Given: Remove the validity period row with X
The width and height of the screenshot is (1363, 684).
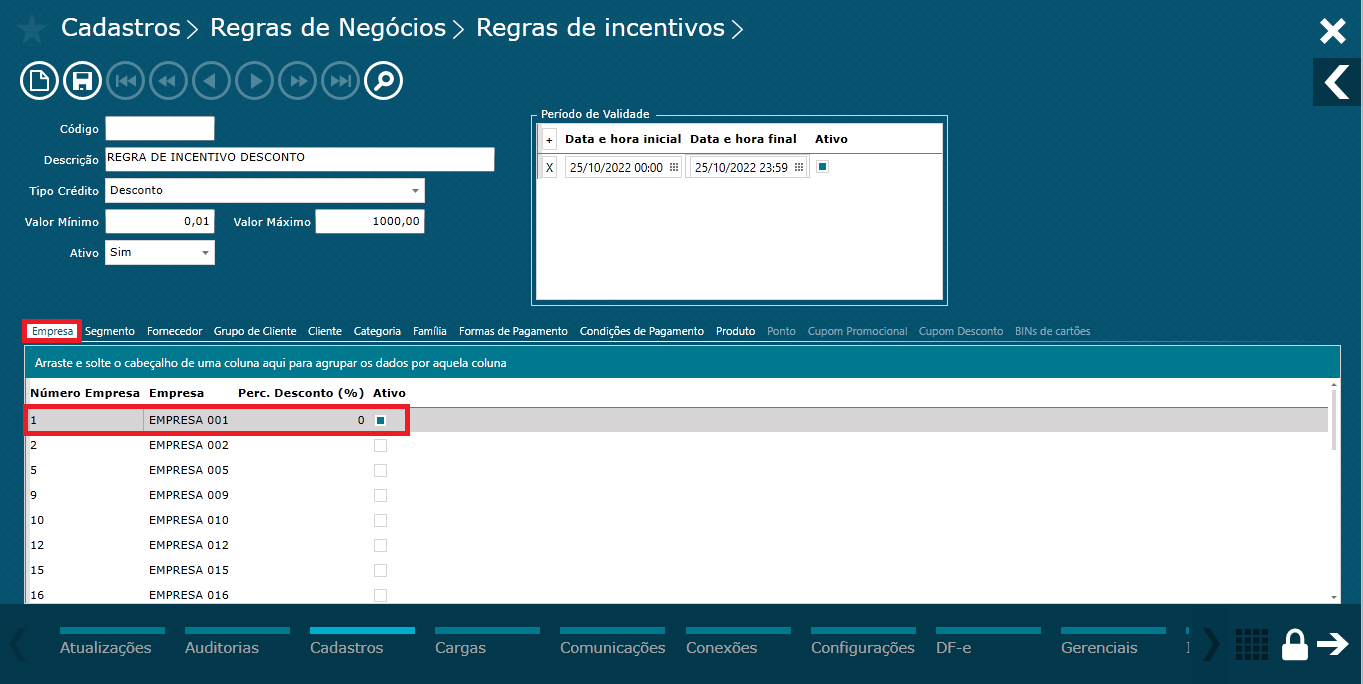Looking at the screenshot, I should pos(549,168).
